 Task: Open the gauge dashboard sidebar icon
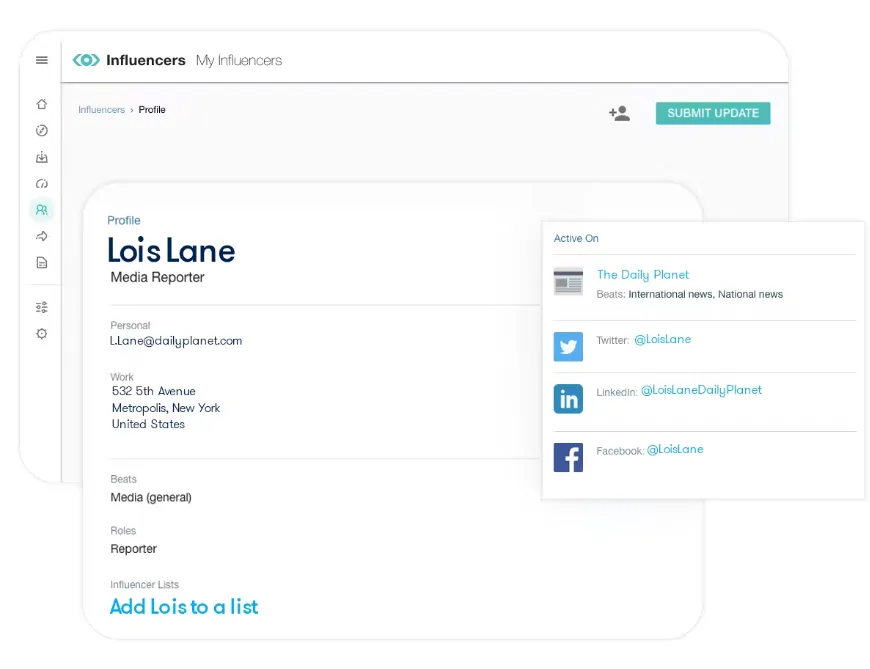[x=42, y=184]
